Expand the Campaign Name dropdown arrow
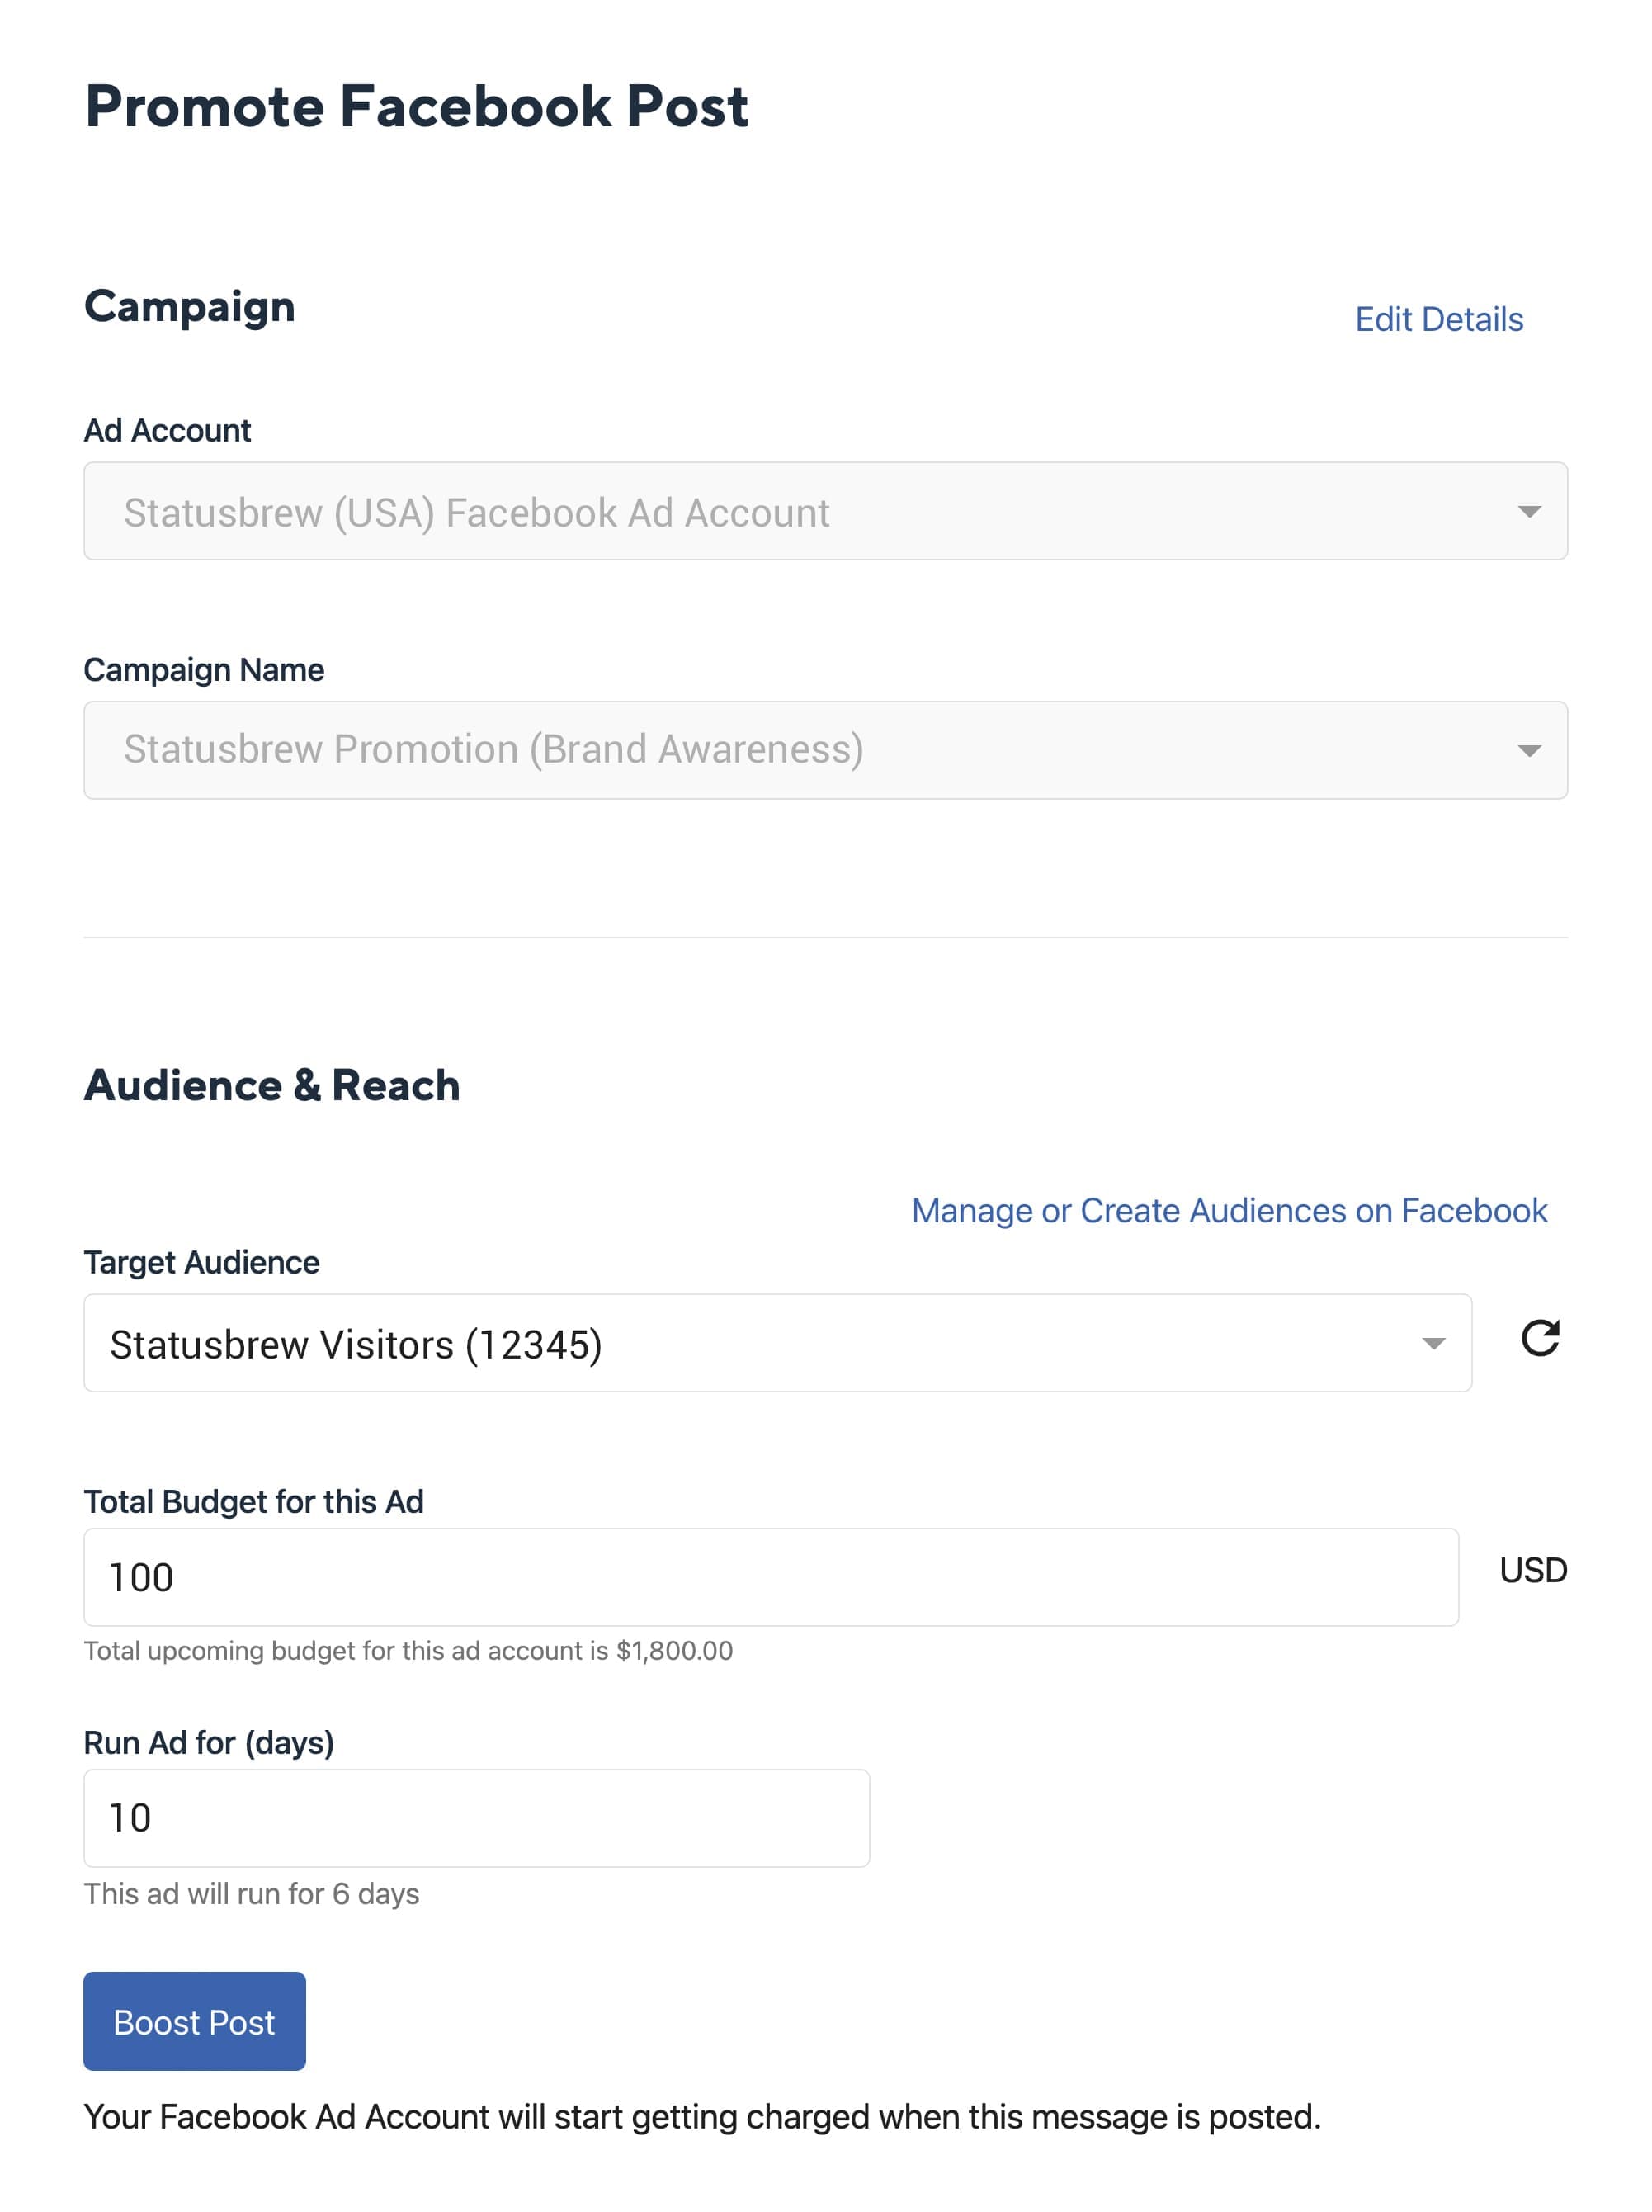This screenshot has height=2212, width=1652. [x=1528, y=751]
